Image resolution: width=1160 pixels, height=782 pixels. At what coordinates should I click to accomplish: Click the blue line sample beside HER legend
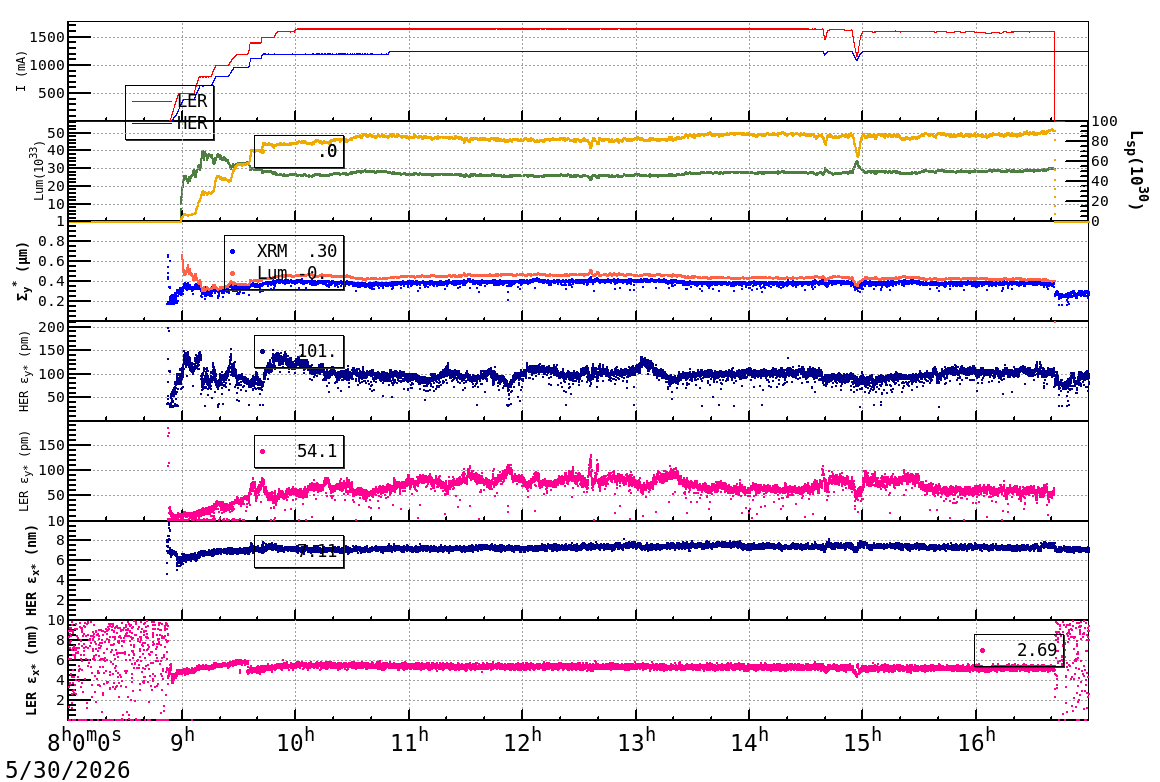[x=153, y=123]
